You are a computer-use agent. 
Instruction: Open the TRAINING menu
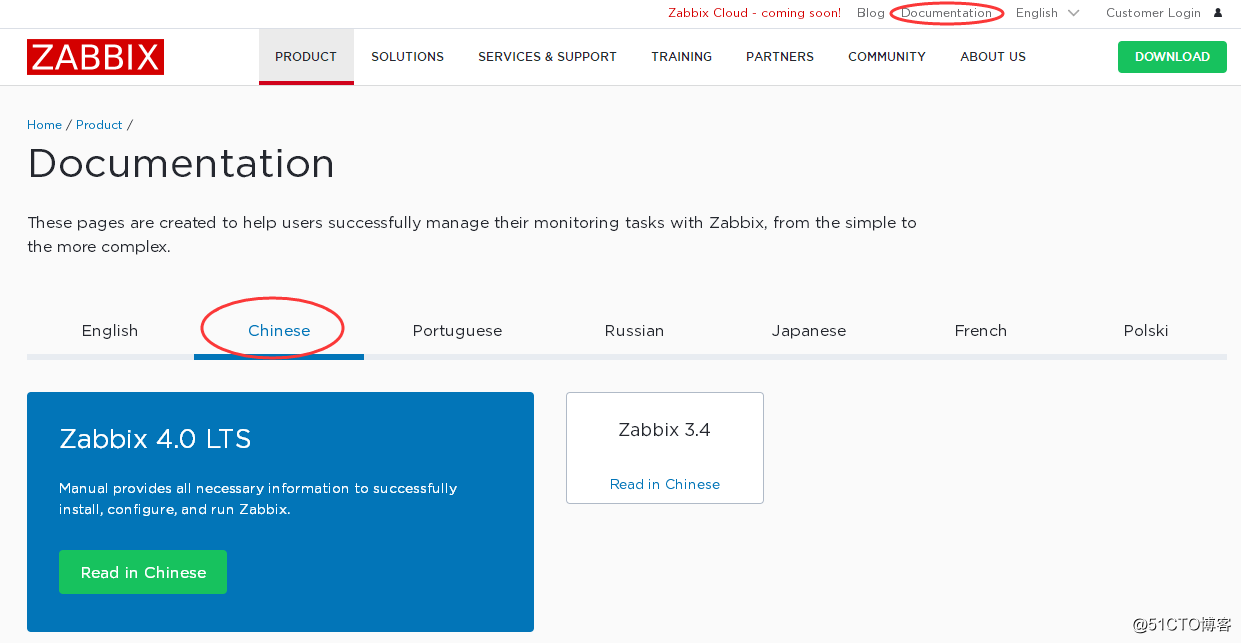click(x=681, y=57)
